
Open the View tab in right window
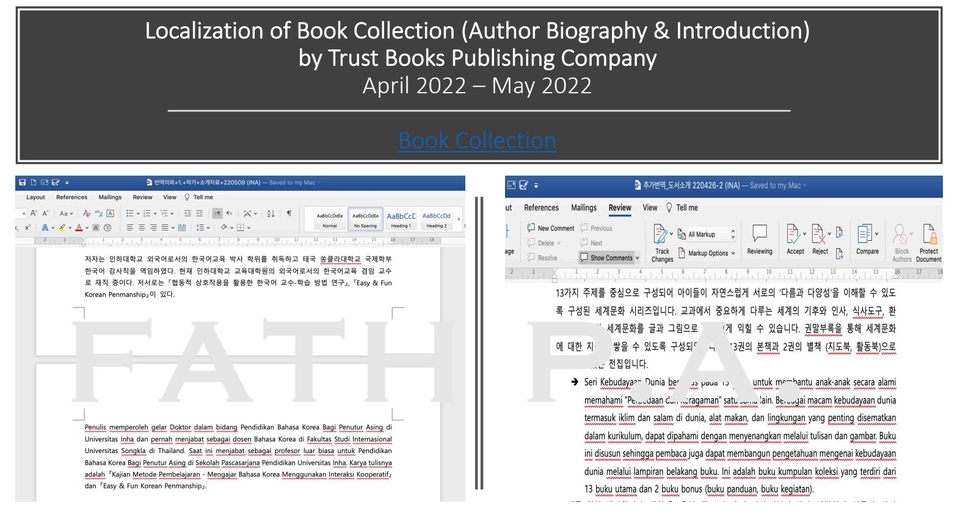click(x=650, y=207)
